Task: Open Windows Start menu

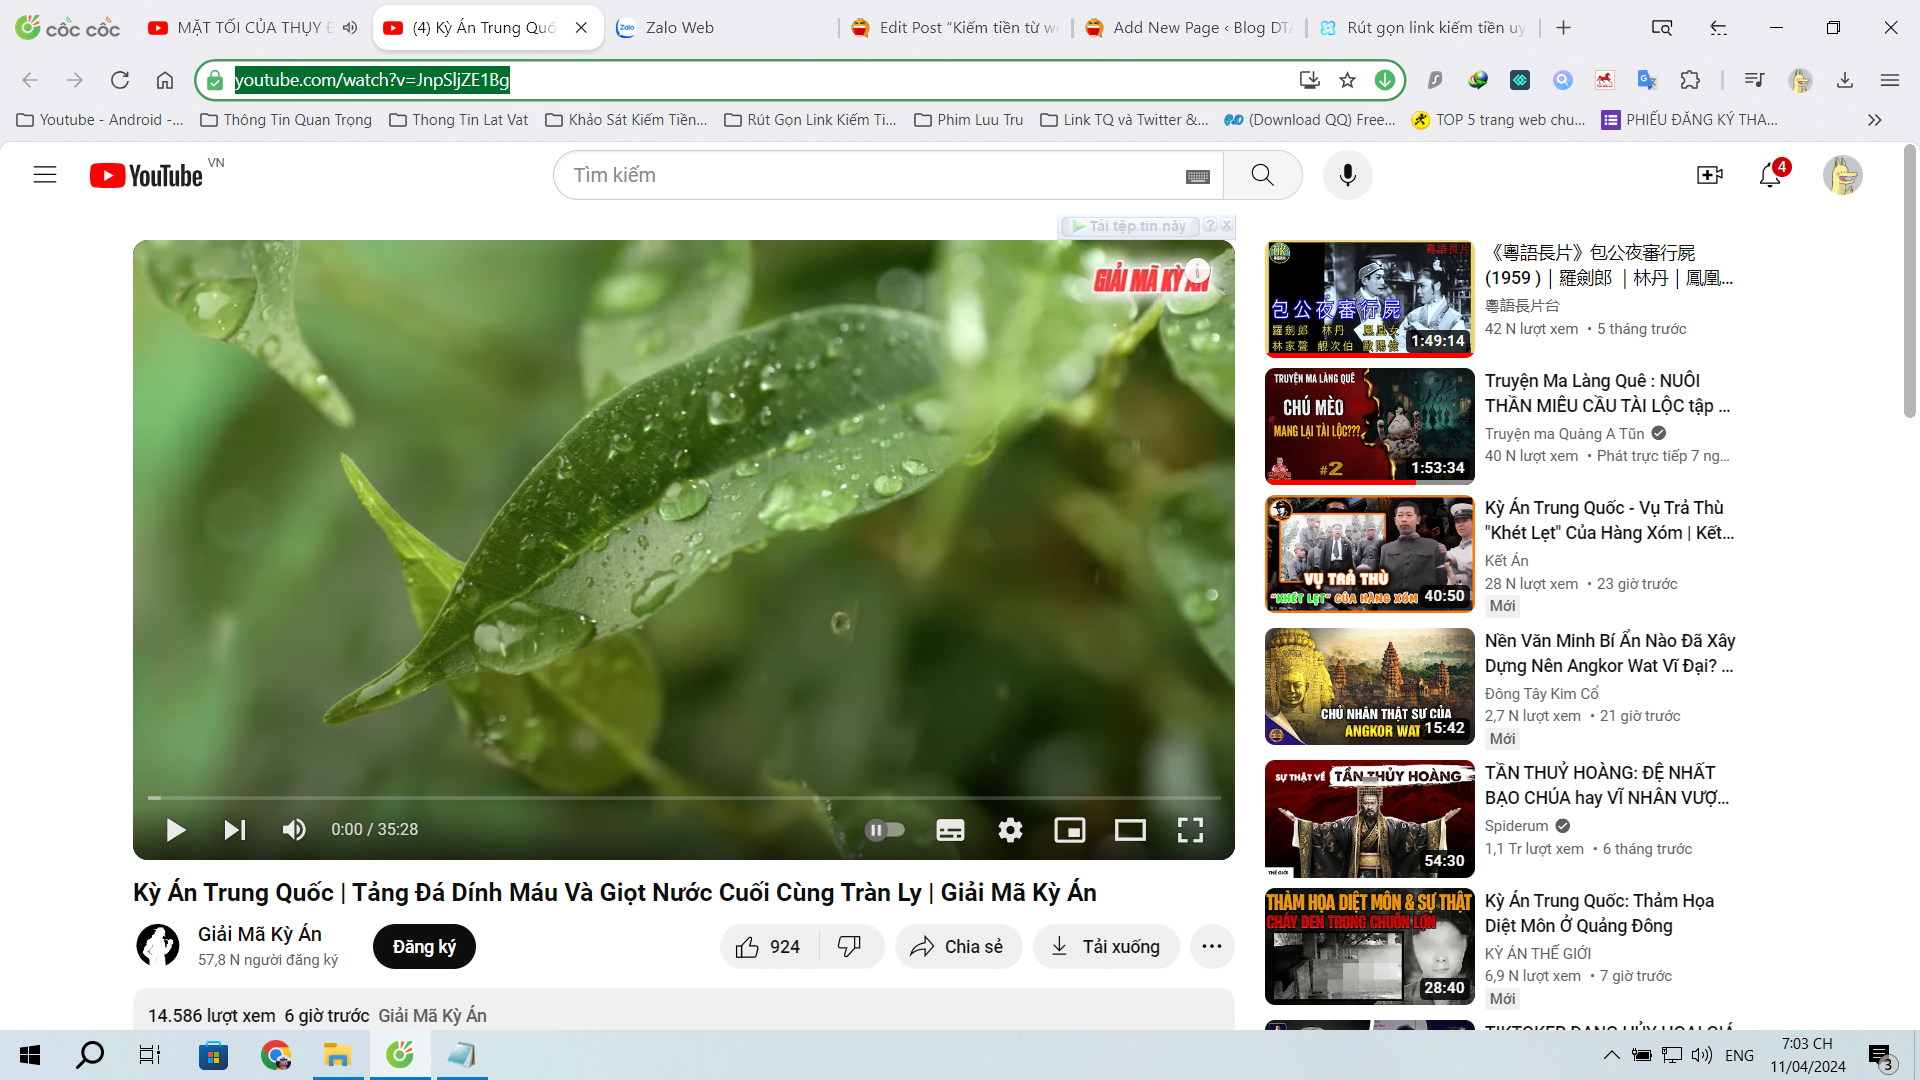Action: click(x=30, y=1055)
